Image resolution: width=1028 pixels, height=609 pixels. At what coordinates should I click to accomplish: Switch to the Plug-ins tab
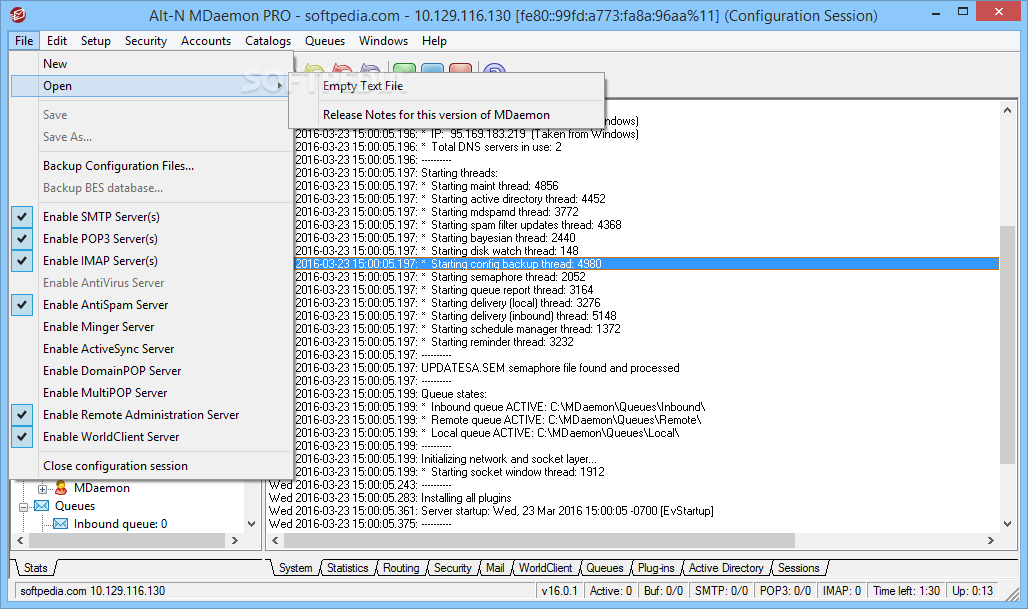[656, 568]
